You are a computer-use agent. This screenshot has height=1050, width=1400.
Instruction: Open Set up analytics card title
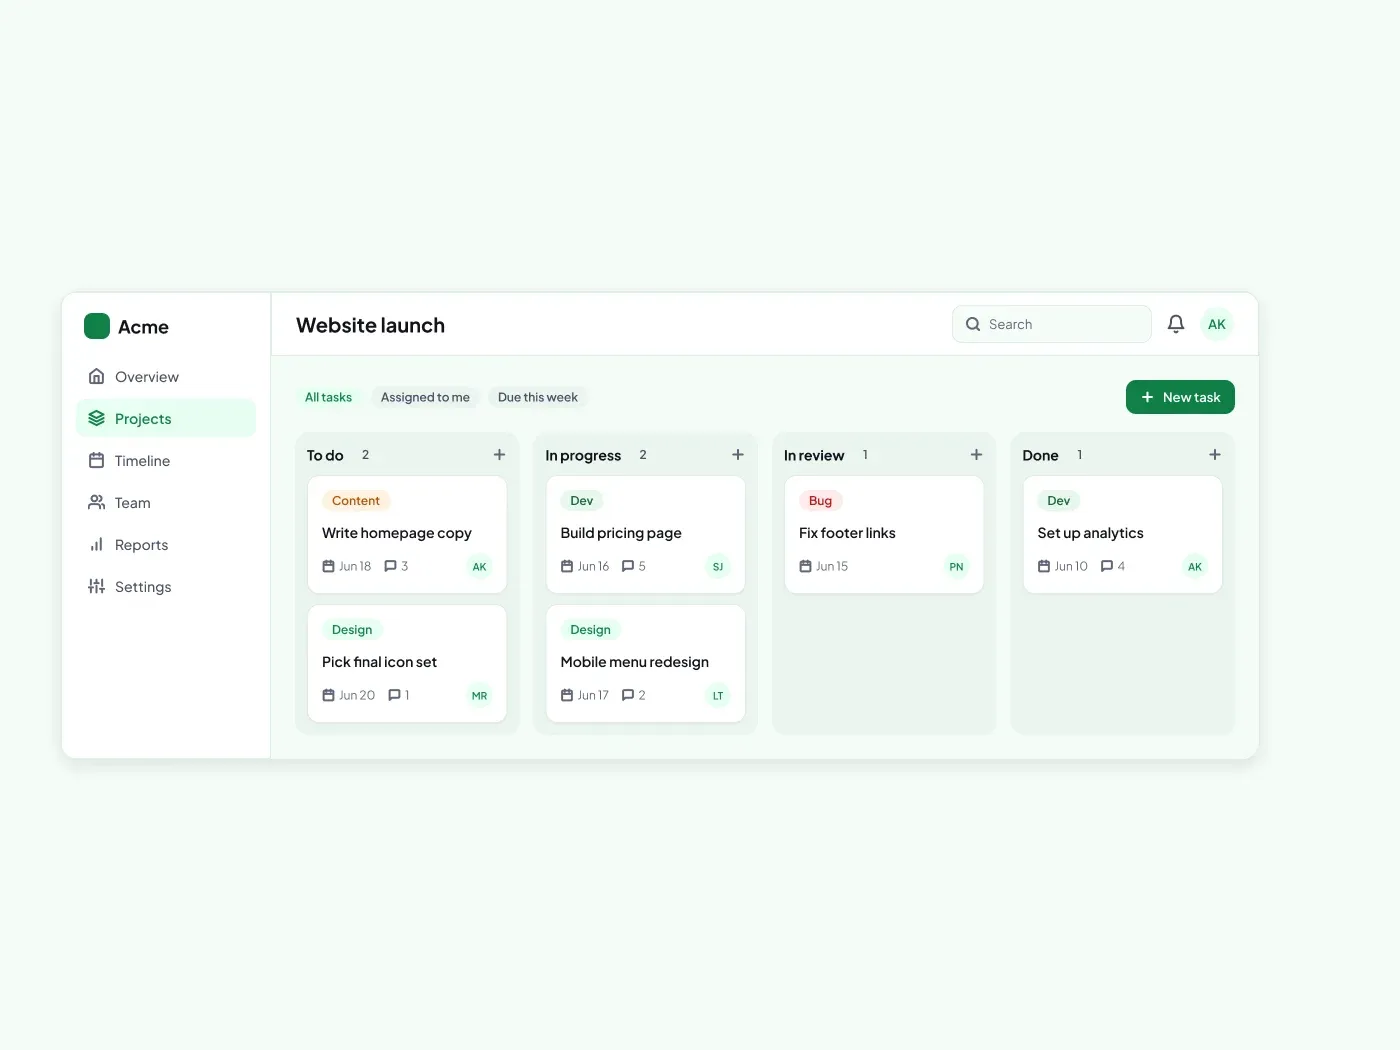point(1091,533)
